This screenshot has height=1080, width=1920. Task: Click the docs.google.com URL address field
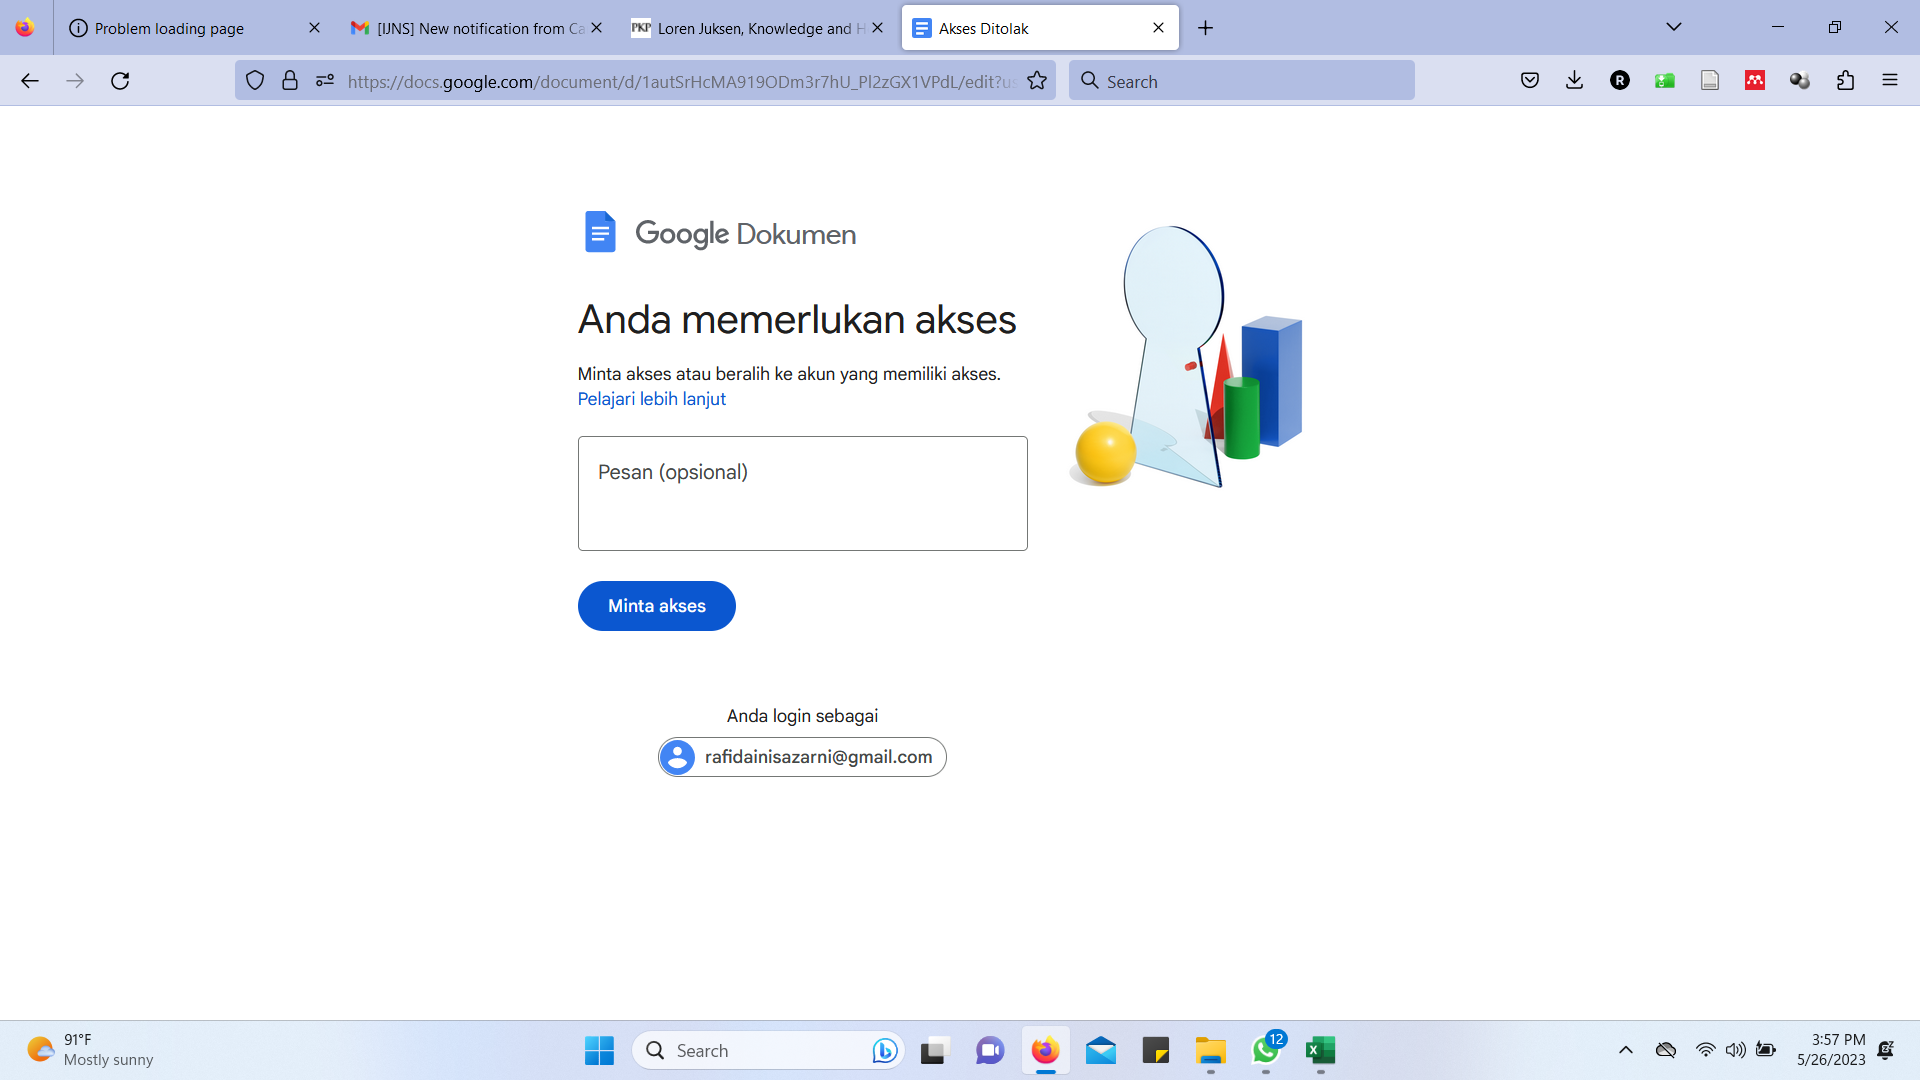pyautogui.click(x=680, y=81)
